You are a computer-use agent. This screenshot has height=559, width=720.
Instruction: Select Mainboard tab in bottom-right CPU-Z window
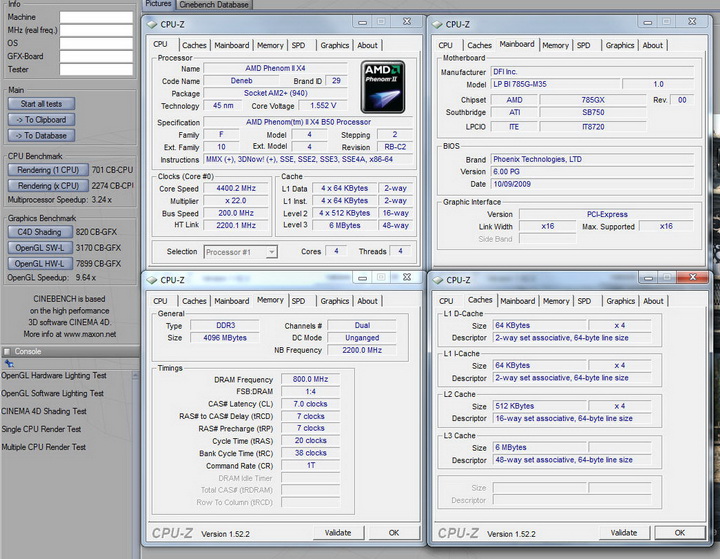tap(518, 301)
